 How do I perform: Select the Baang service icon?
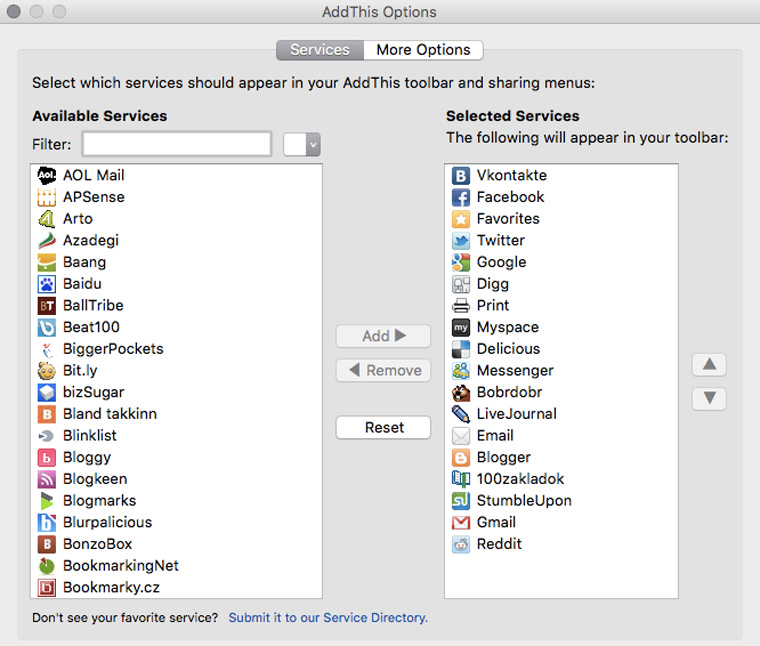tap(47, 262)
